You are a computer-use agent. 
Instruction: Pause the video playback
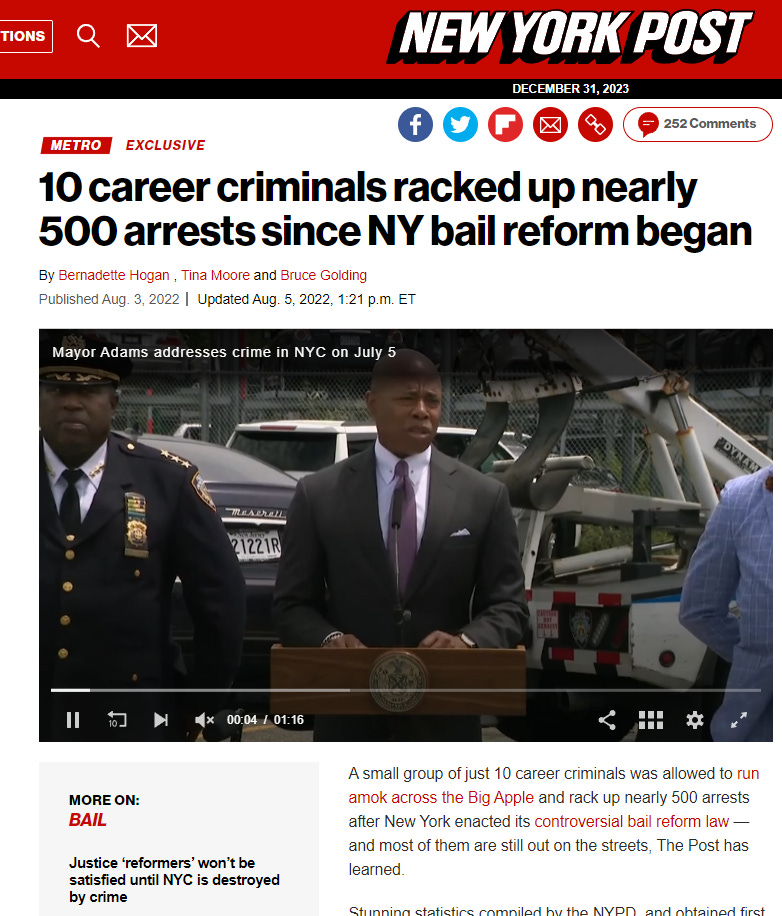tap(73, 720)
